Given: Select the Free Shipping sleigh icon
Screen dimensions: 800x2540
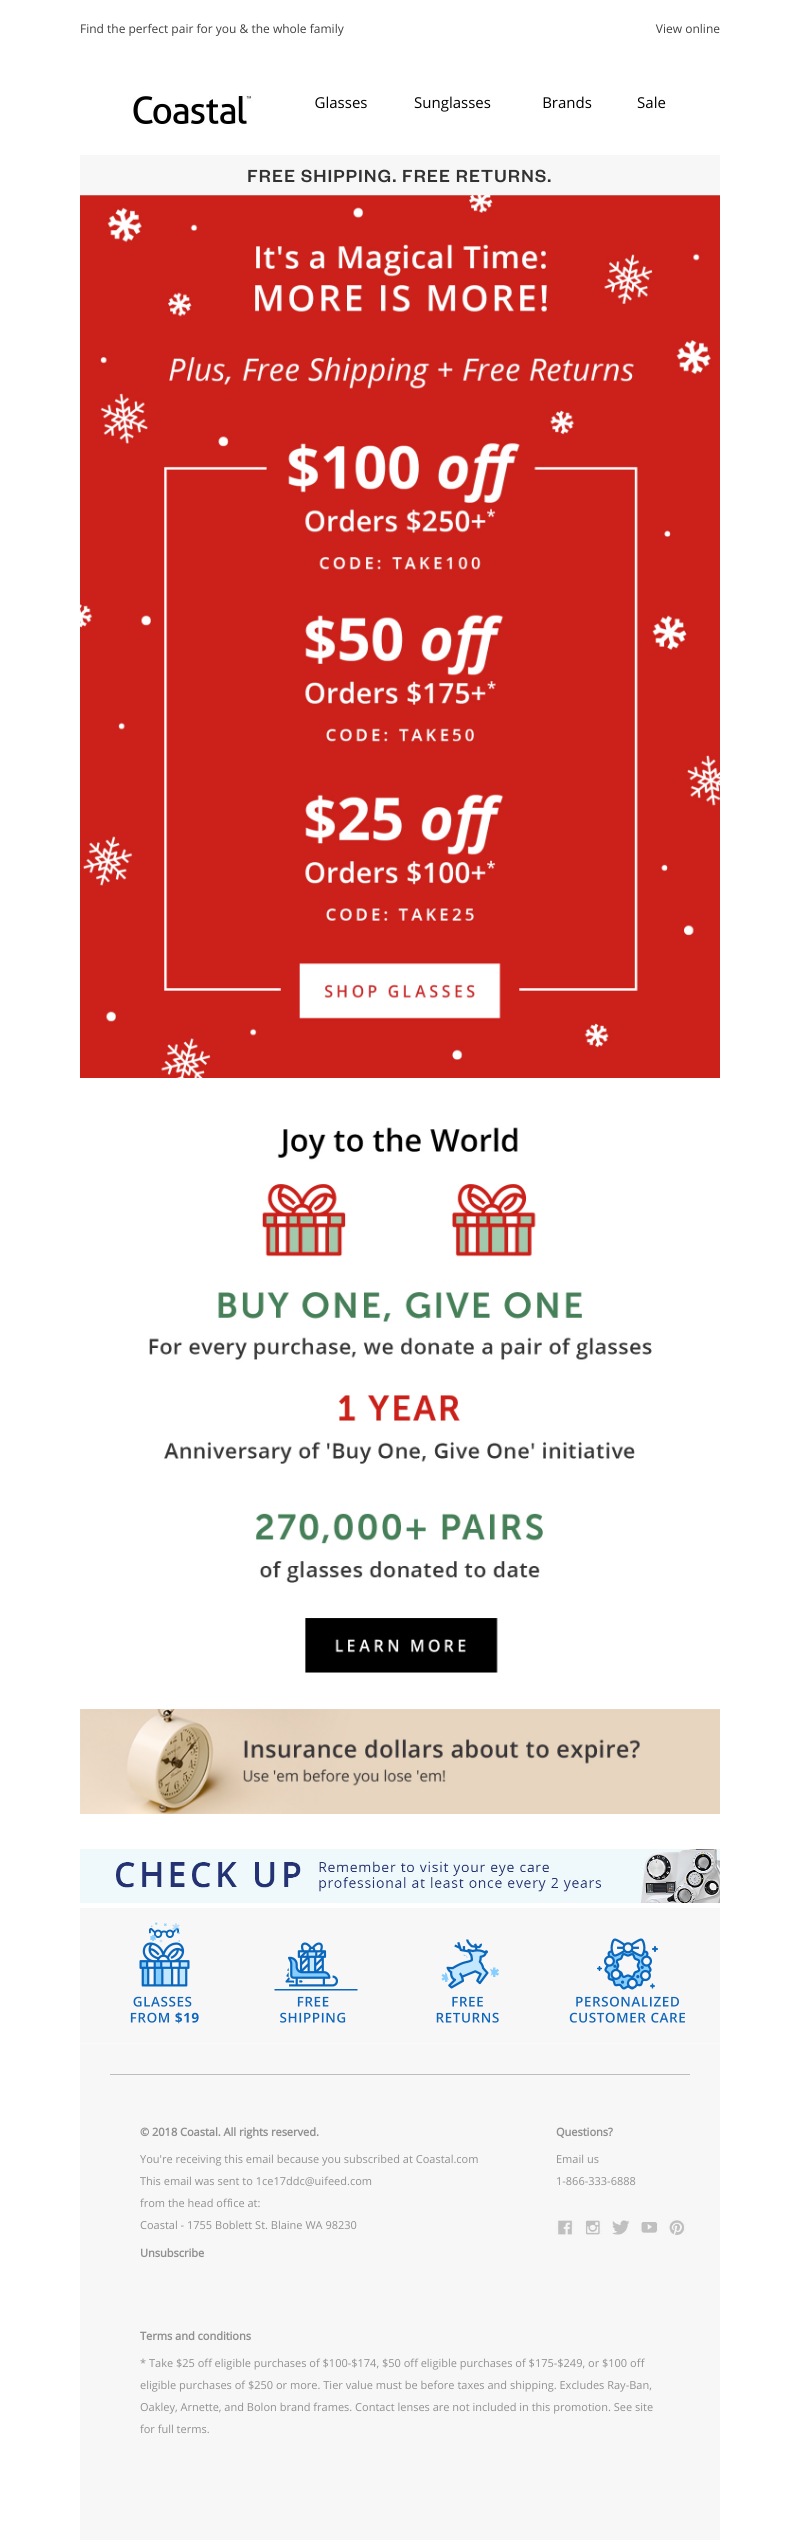Looking at the screenshot, I should coord(313,1965).
